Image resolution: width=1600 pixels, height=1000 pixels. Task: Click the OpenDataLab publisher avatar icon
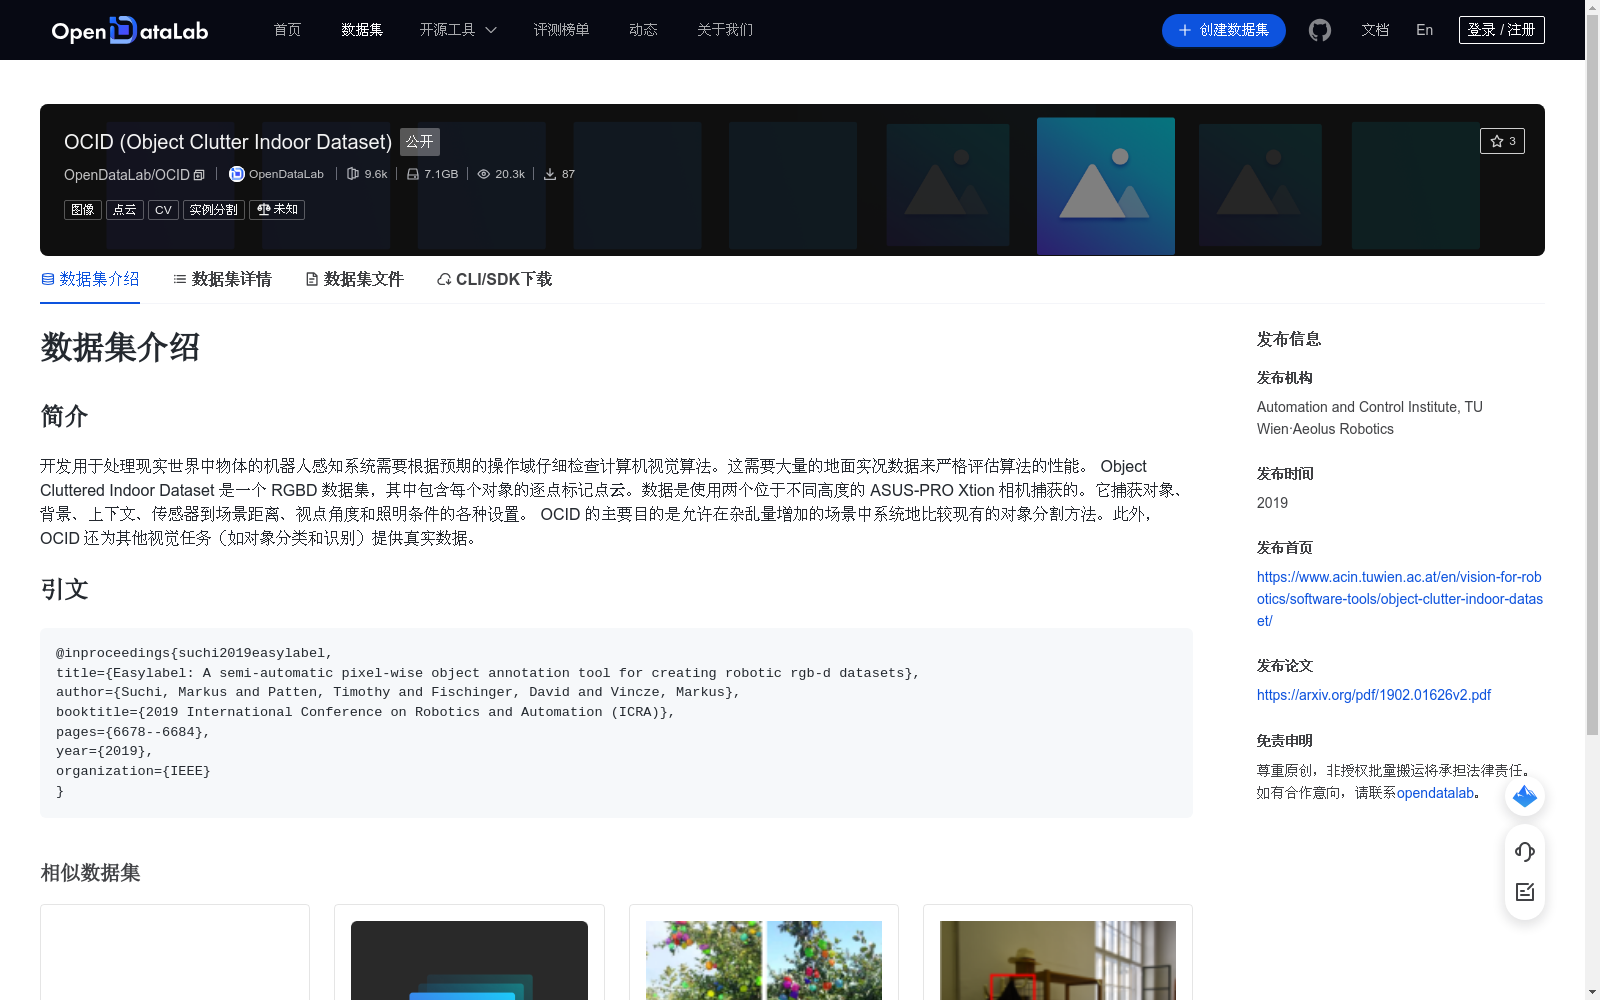pos(236,174)
